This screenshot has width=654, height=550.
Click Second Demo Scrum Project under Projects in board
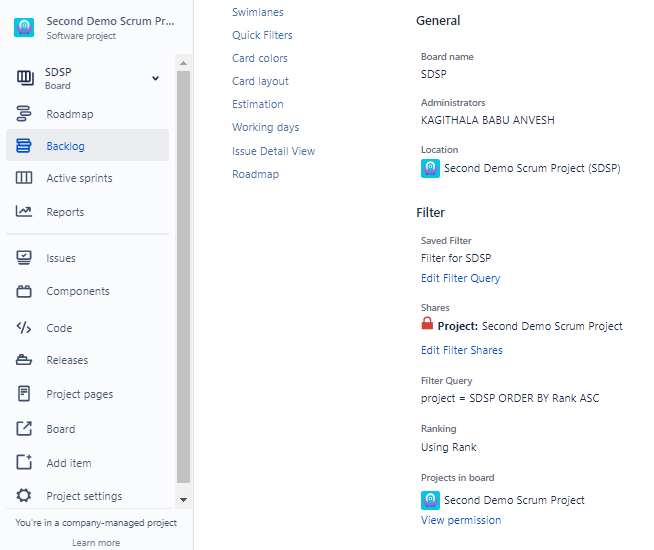[514, 500]
